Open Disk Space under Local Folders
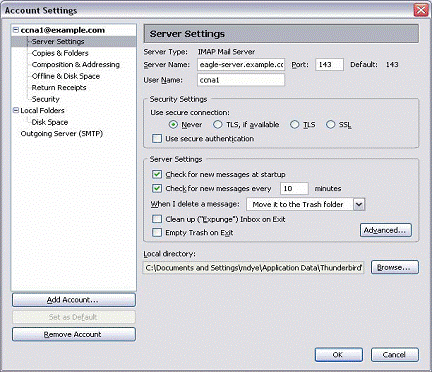The width and height of the screenshot is (432, 372). click(x=50, y=122)
